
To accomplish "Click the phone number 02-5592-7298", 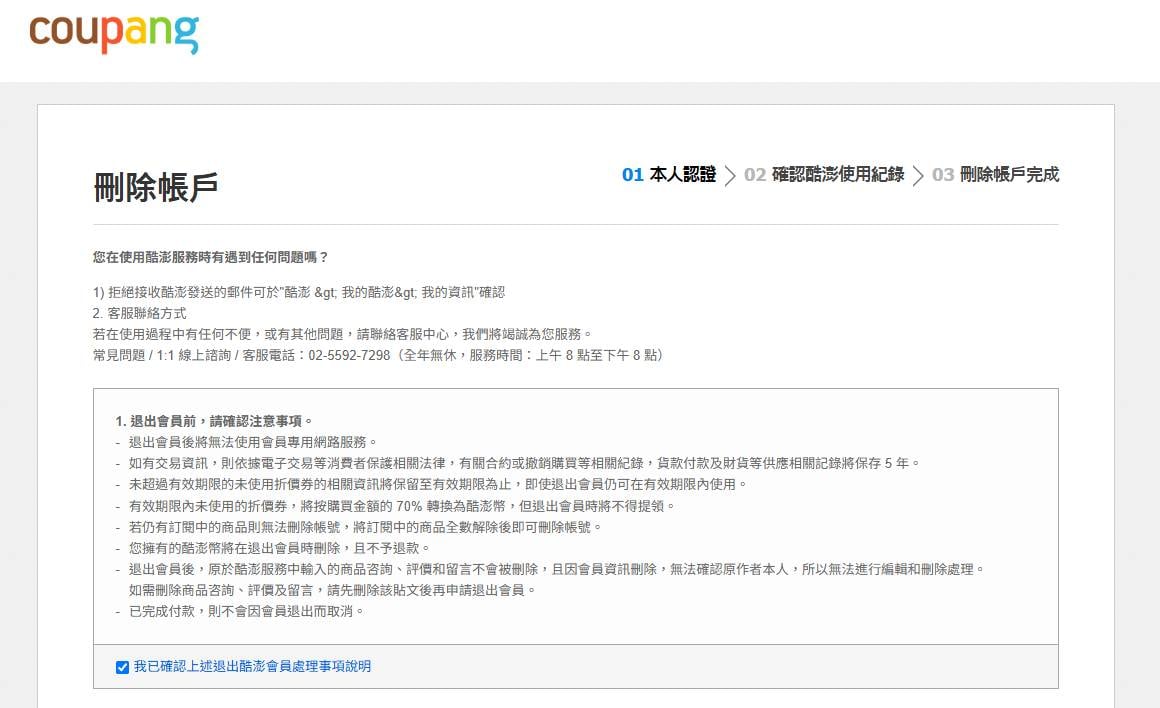I will (x=349, y=355).
